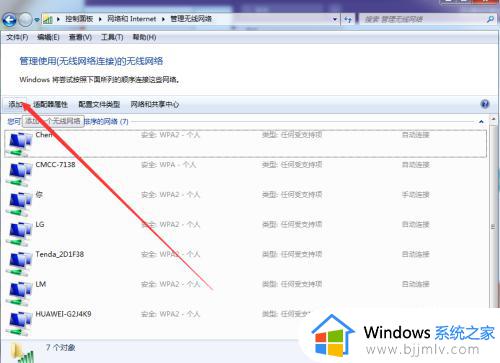This screenshot has height=363, width=500.
Task: Open the 查看(V) menu
Action: 80,37
